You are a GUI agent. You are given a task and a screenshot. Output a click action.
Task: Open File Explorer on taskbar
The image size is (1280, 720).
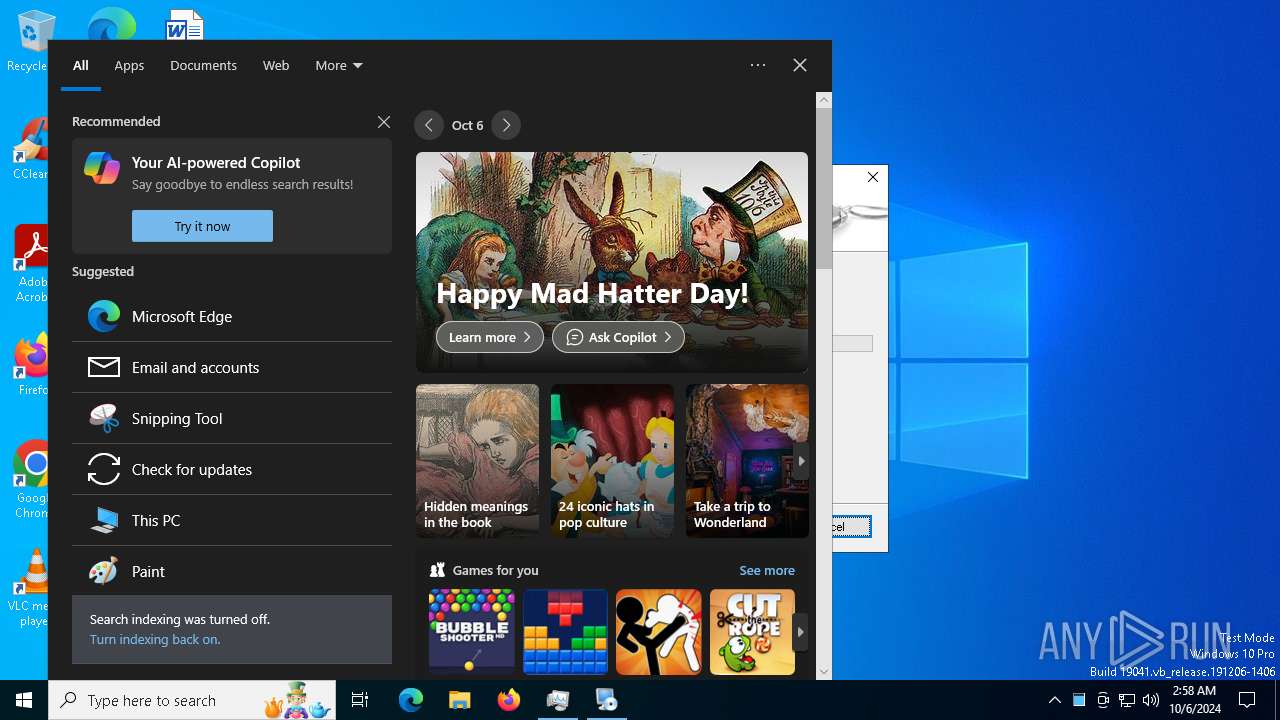click(459, 700)
